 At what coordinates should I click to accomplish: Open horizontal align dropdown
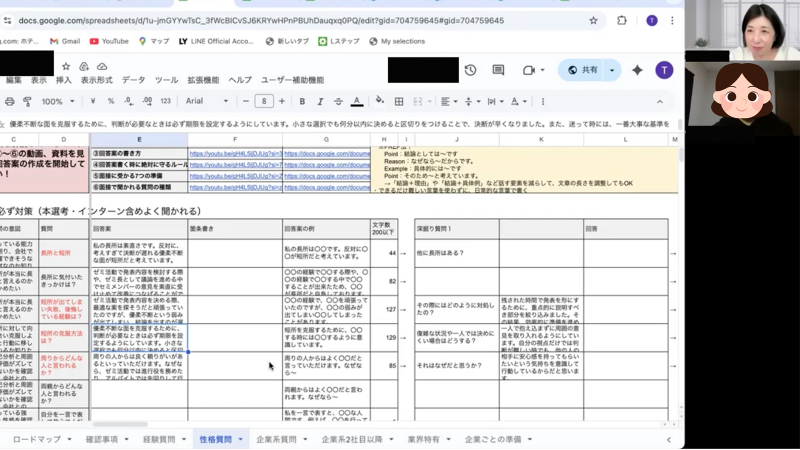(x=449, y=102)
